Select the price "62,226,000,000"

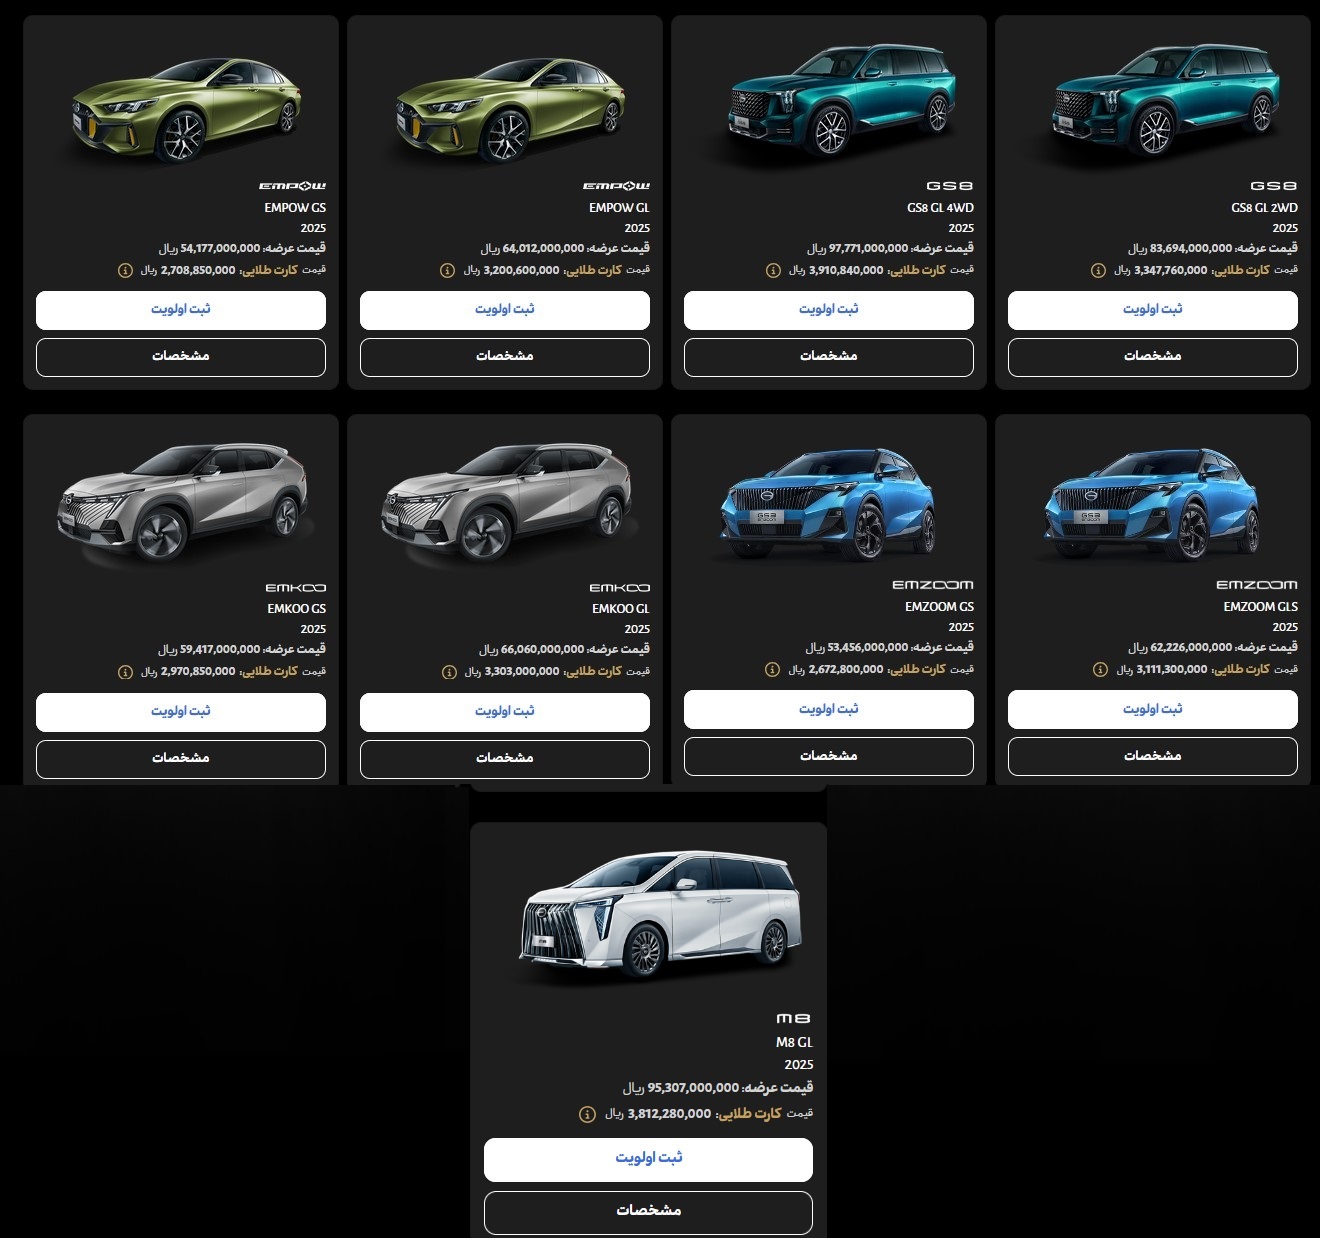click(x=1191, y=648)
